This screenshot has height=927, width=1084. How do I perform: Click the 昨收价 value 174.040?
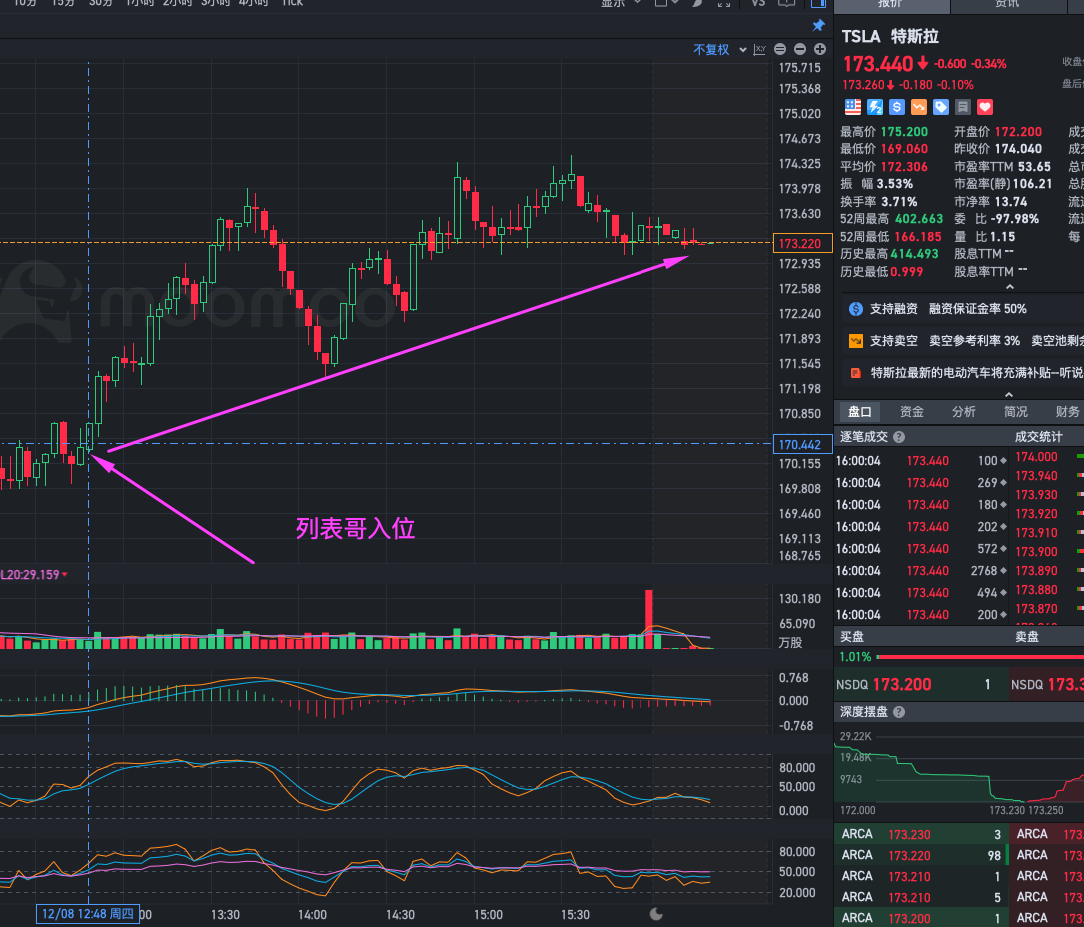[1018, 149]
